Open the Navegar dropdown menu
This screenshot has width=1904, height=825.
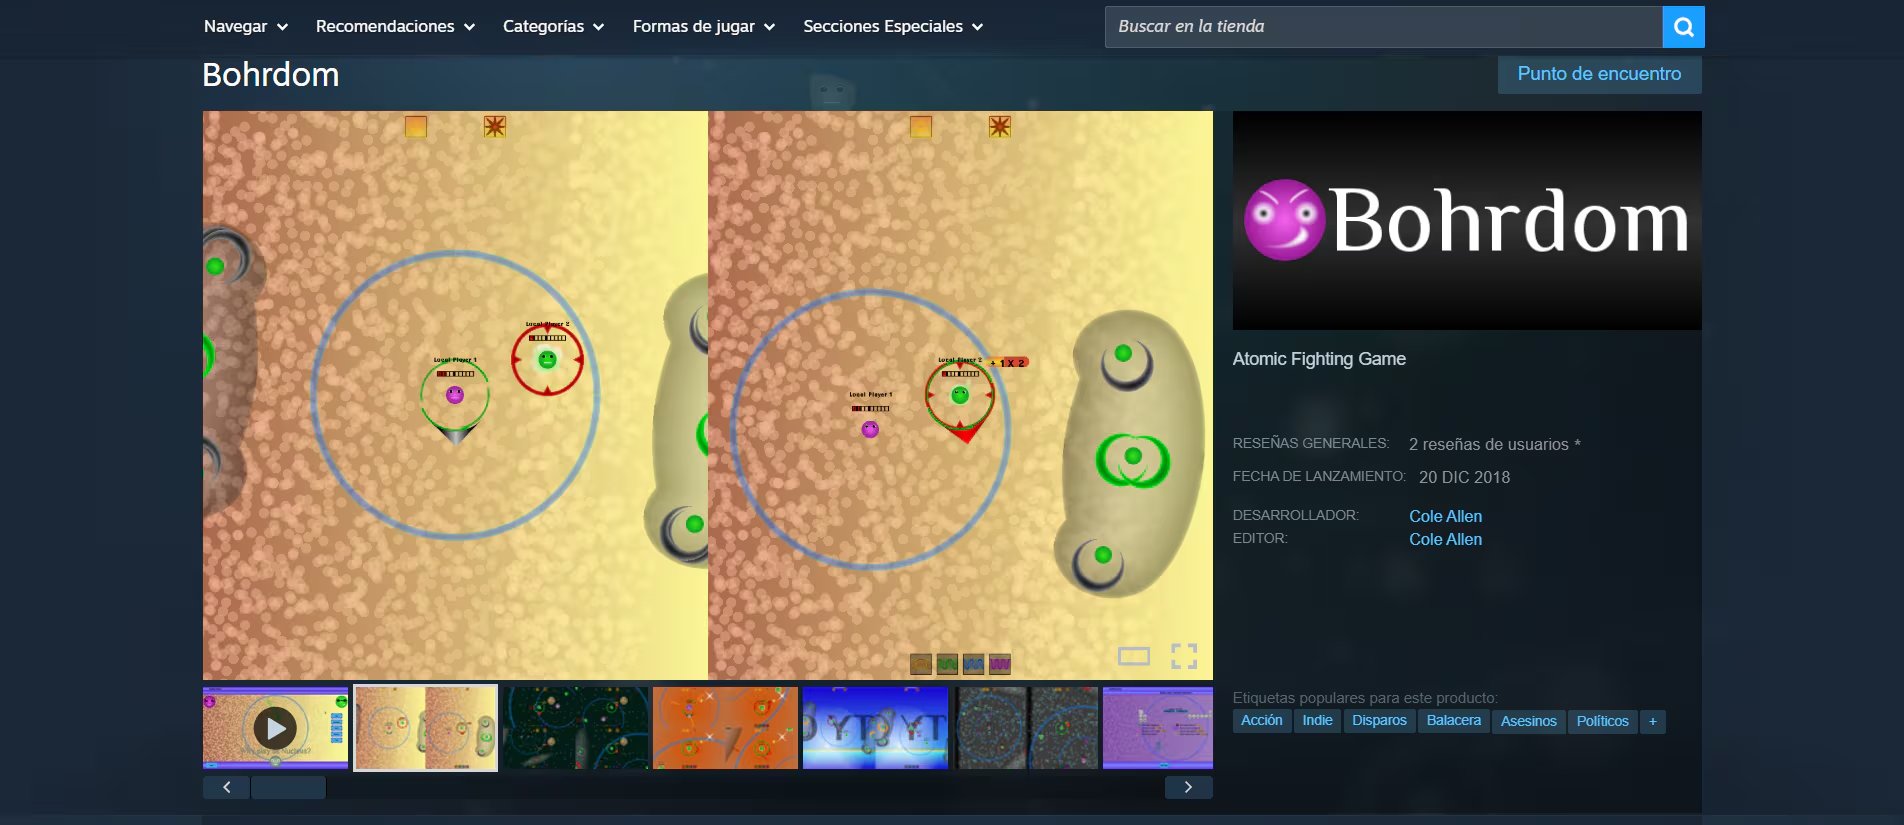click(245, 26)
